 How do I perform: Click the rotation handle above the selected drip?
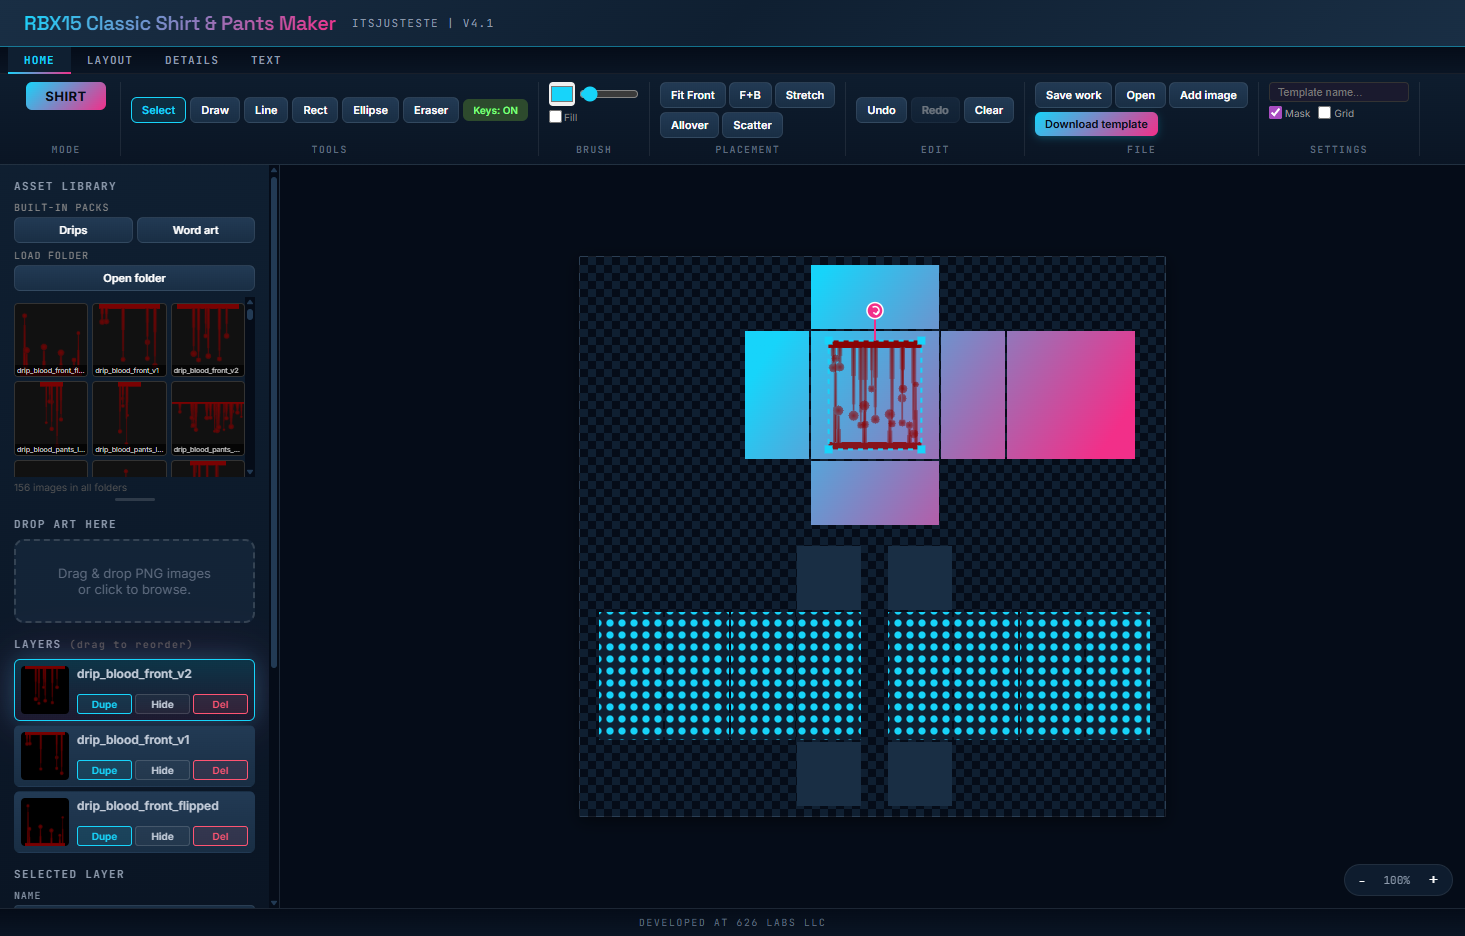875,311
